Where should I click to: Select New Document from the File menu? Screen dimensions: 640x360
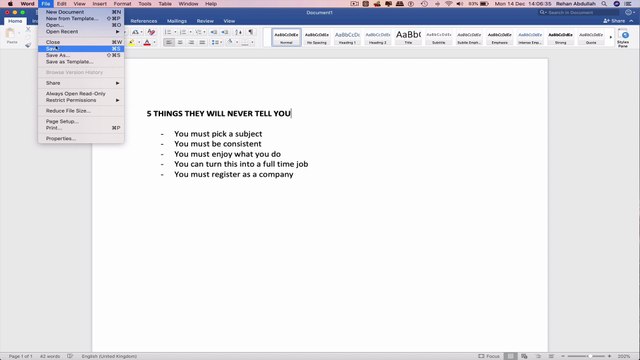click(x=81, y=12)
